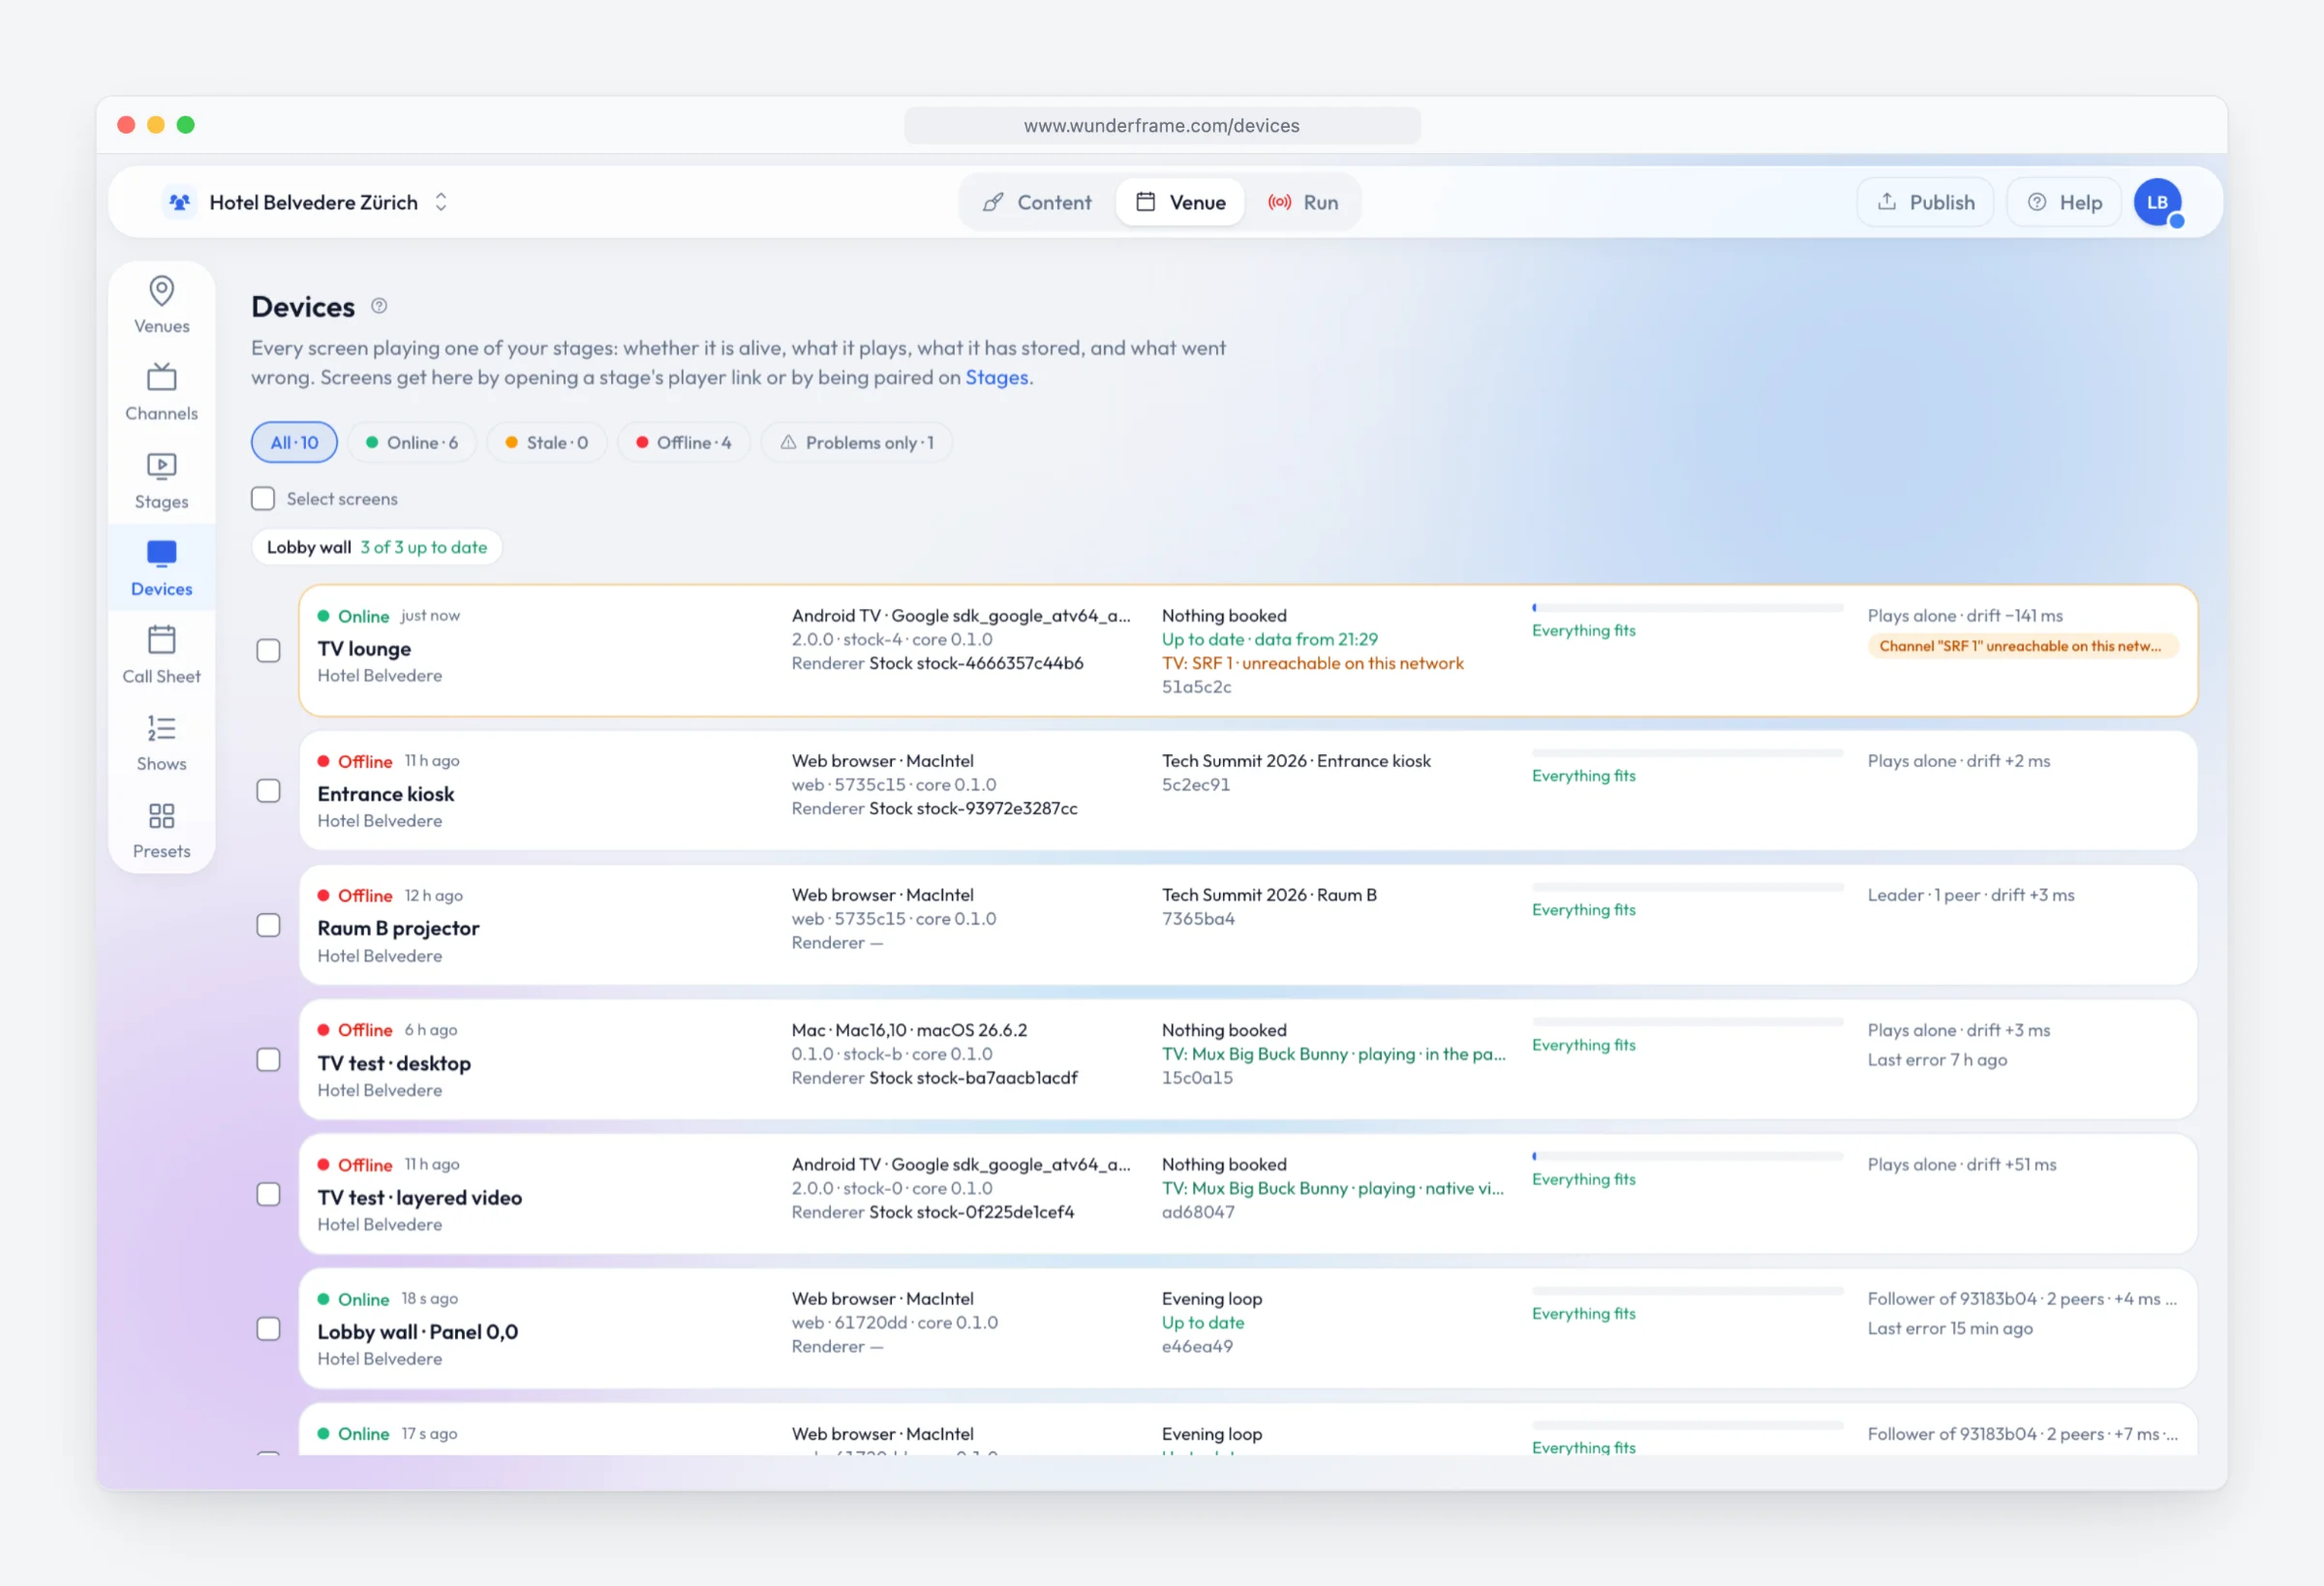Check the Raum B projector checkbox
This screenshot has width=2324, height=1586.
point(268,925)
